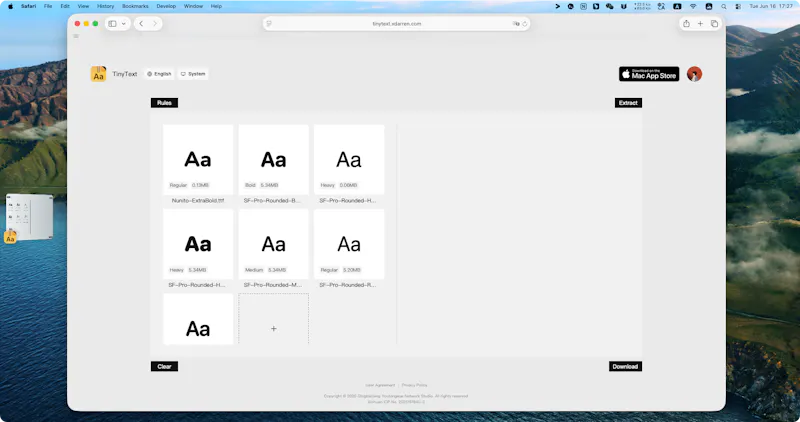
Task: Open the Safari menu
Action: click(x=29, y=6)
